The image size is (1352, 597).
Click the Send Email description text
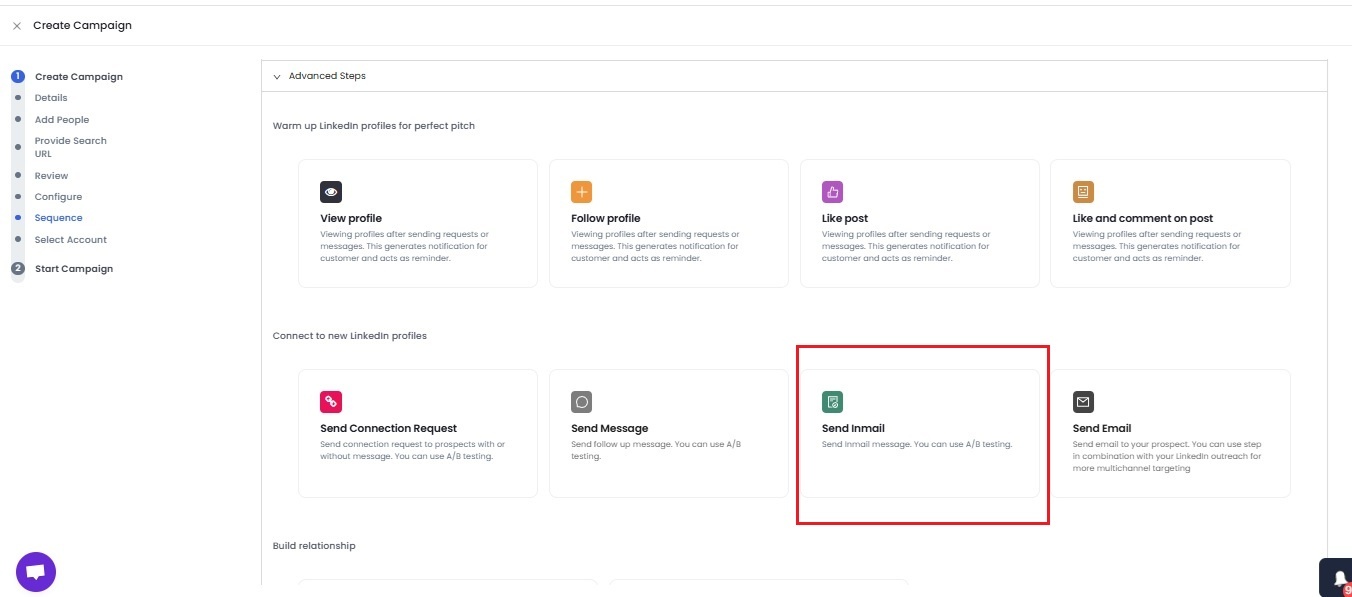coord(1167,456)
